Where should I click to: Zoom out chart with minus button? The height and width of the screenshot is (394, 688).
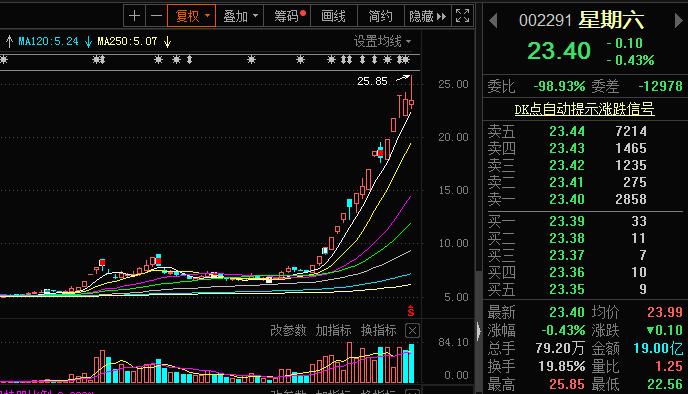156,16
